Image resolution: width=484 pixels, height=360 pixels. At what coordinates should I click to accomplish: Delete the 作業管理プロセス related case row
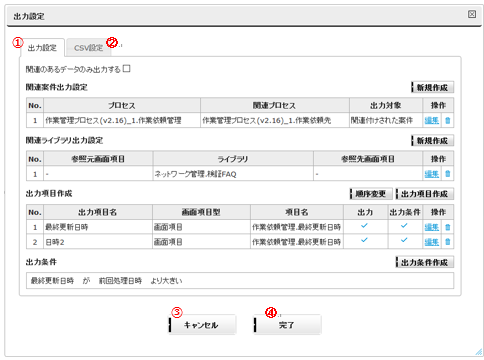coord(447,120)
